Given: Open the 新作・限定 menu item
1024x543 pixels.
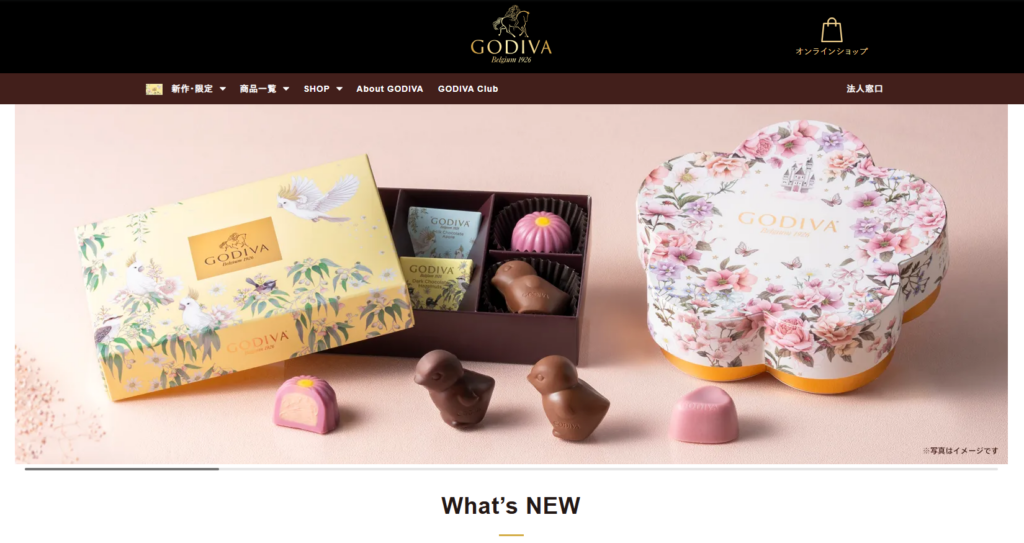Looking at the screenshot, I should [x=192, y=89].
